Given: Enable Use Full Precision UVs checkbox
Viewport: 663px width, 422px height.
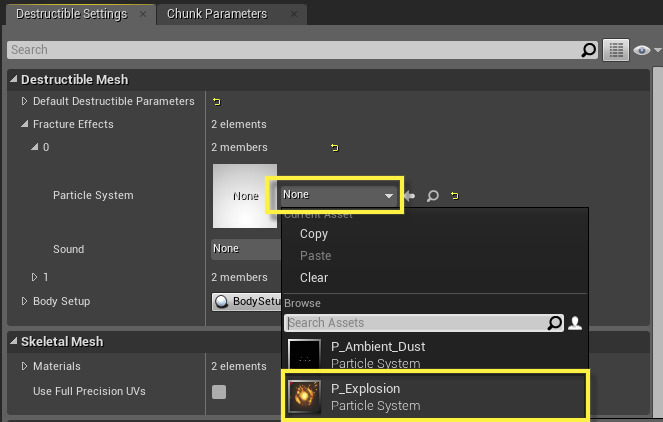Looking at the screenshot, I should coord(219,392).
